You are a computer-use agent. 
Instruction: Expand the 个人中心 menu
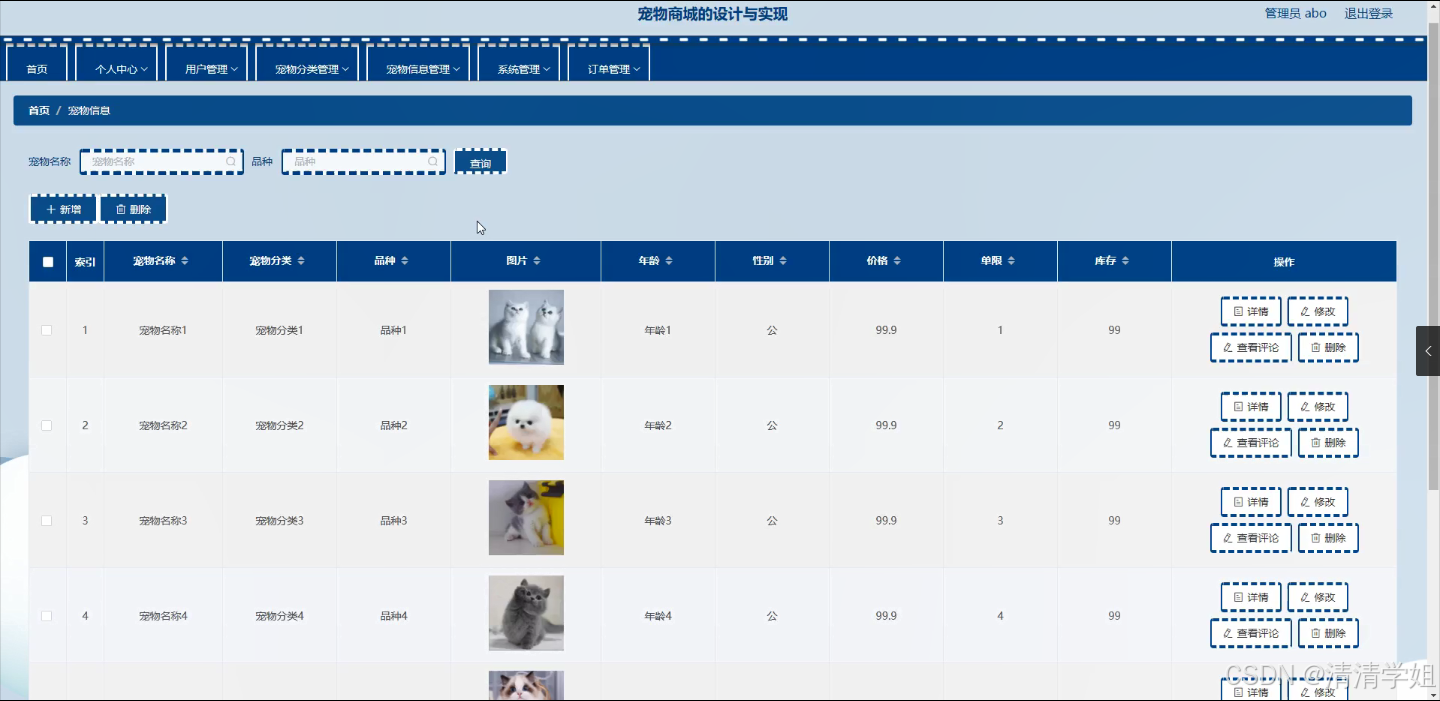point(117,64)
